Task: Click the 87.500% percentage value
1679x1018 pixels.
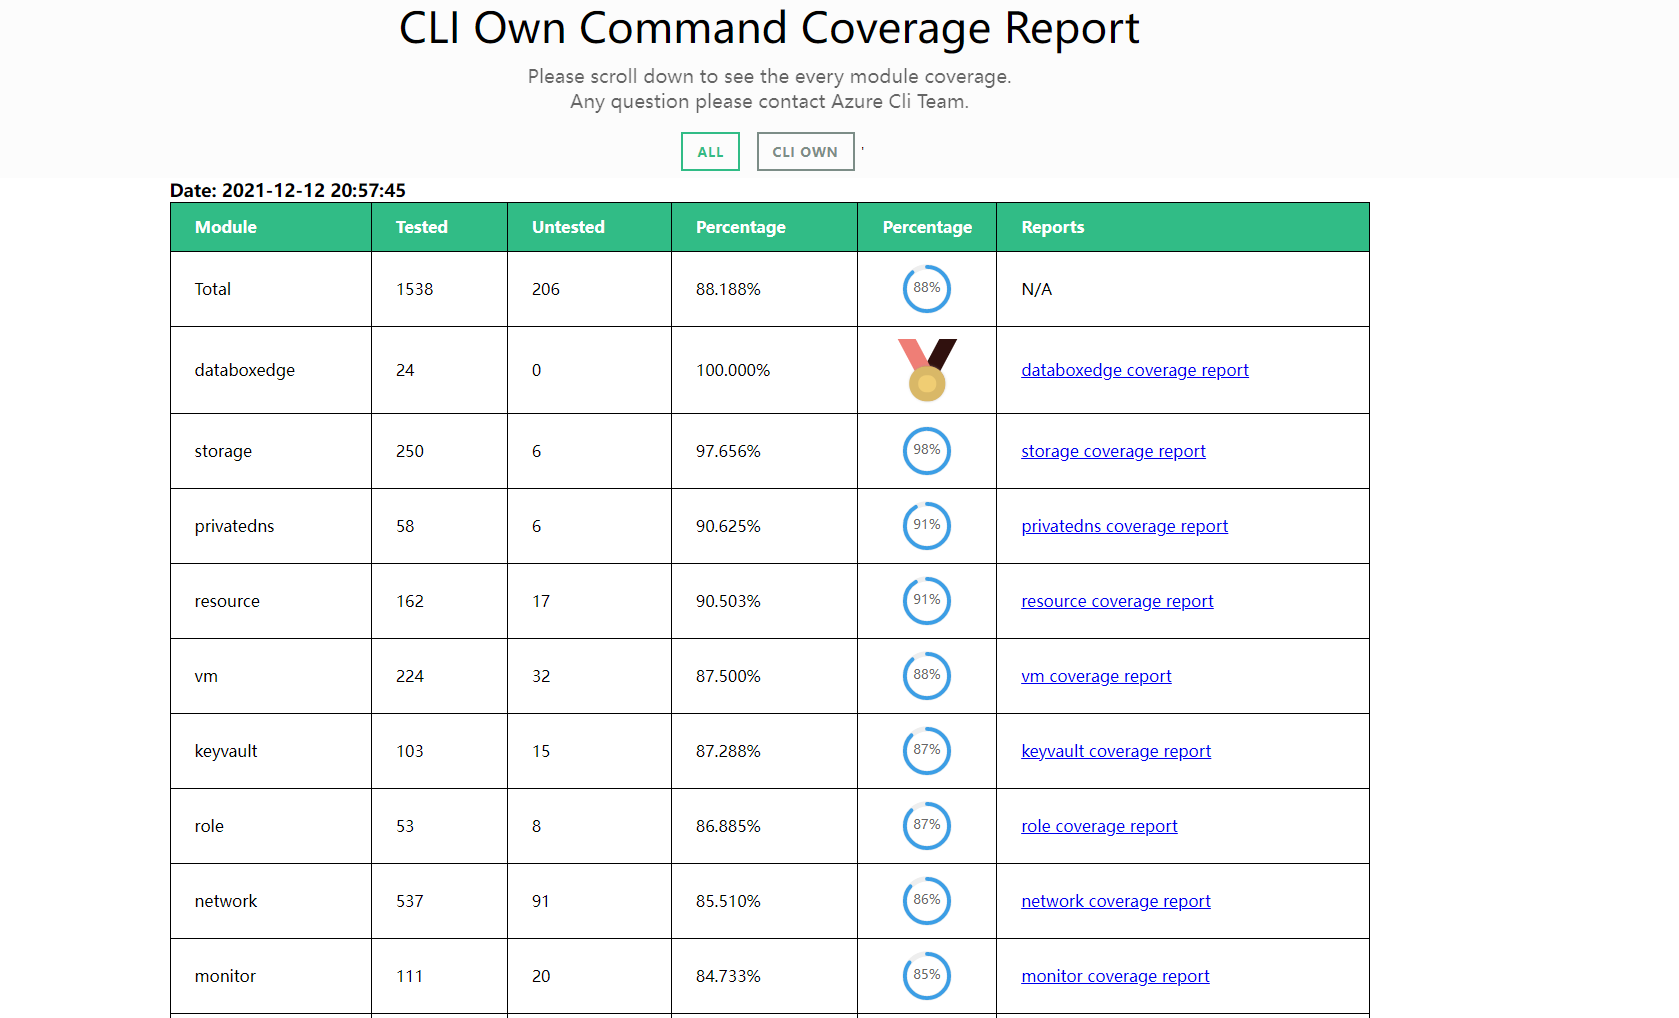Action: click(728, 676)
